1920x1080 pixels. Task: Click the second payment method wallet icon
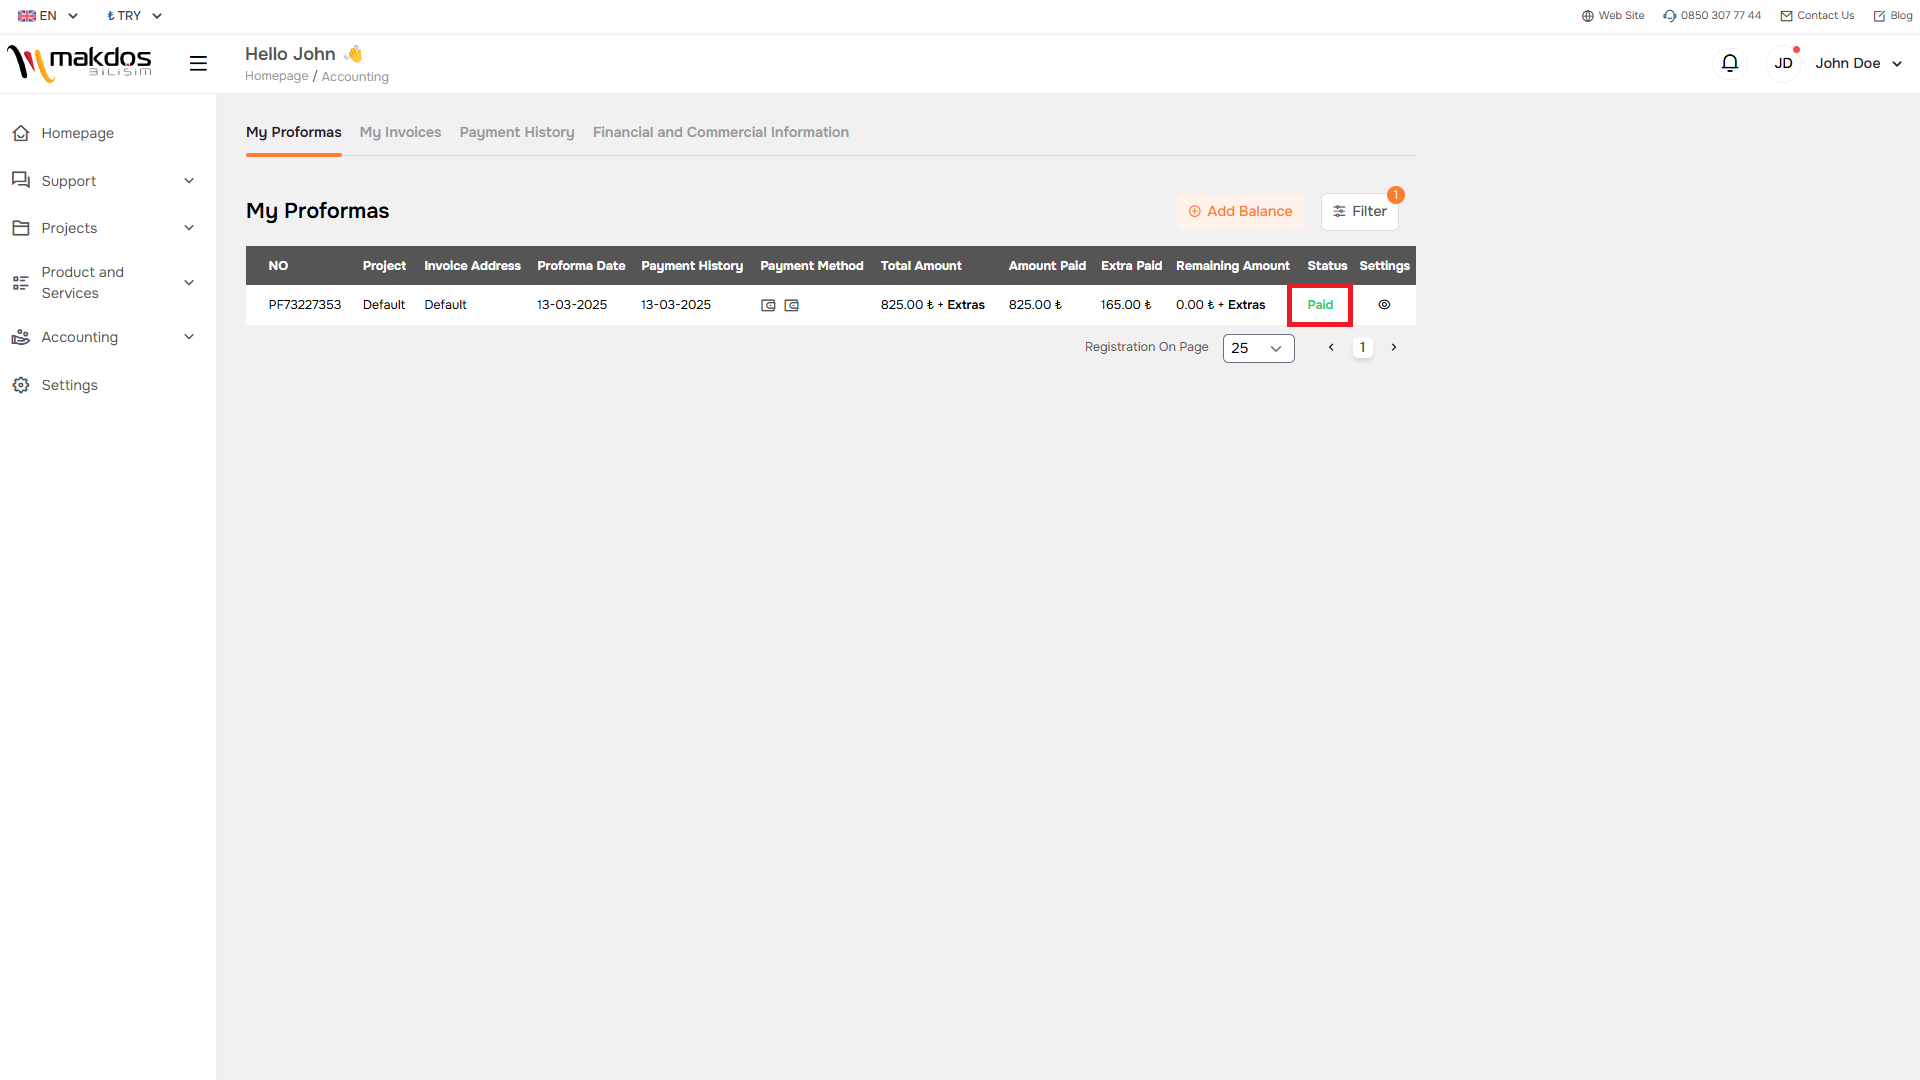(x=791, y=305)
